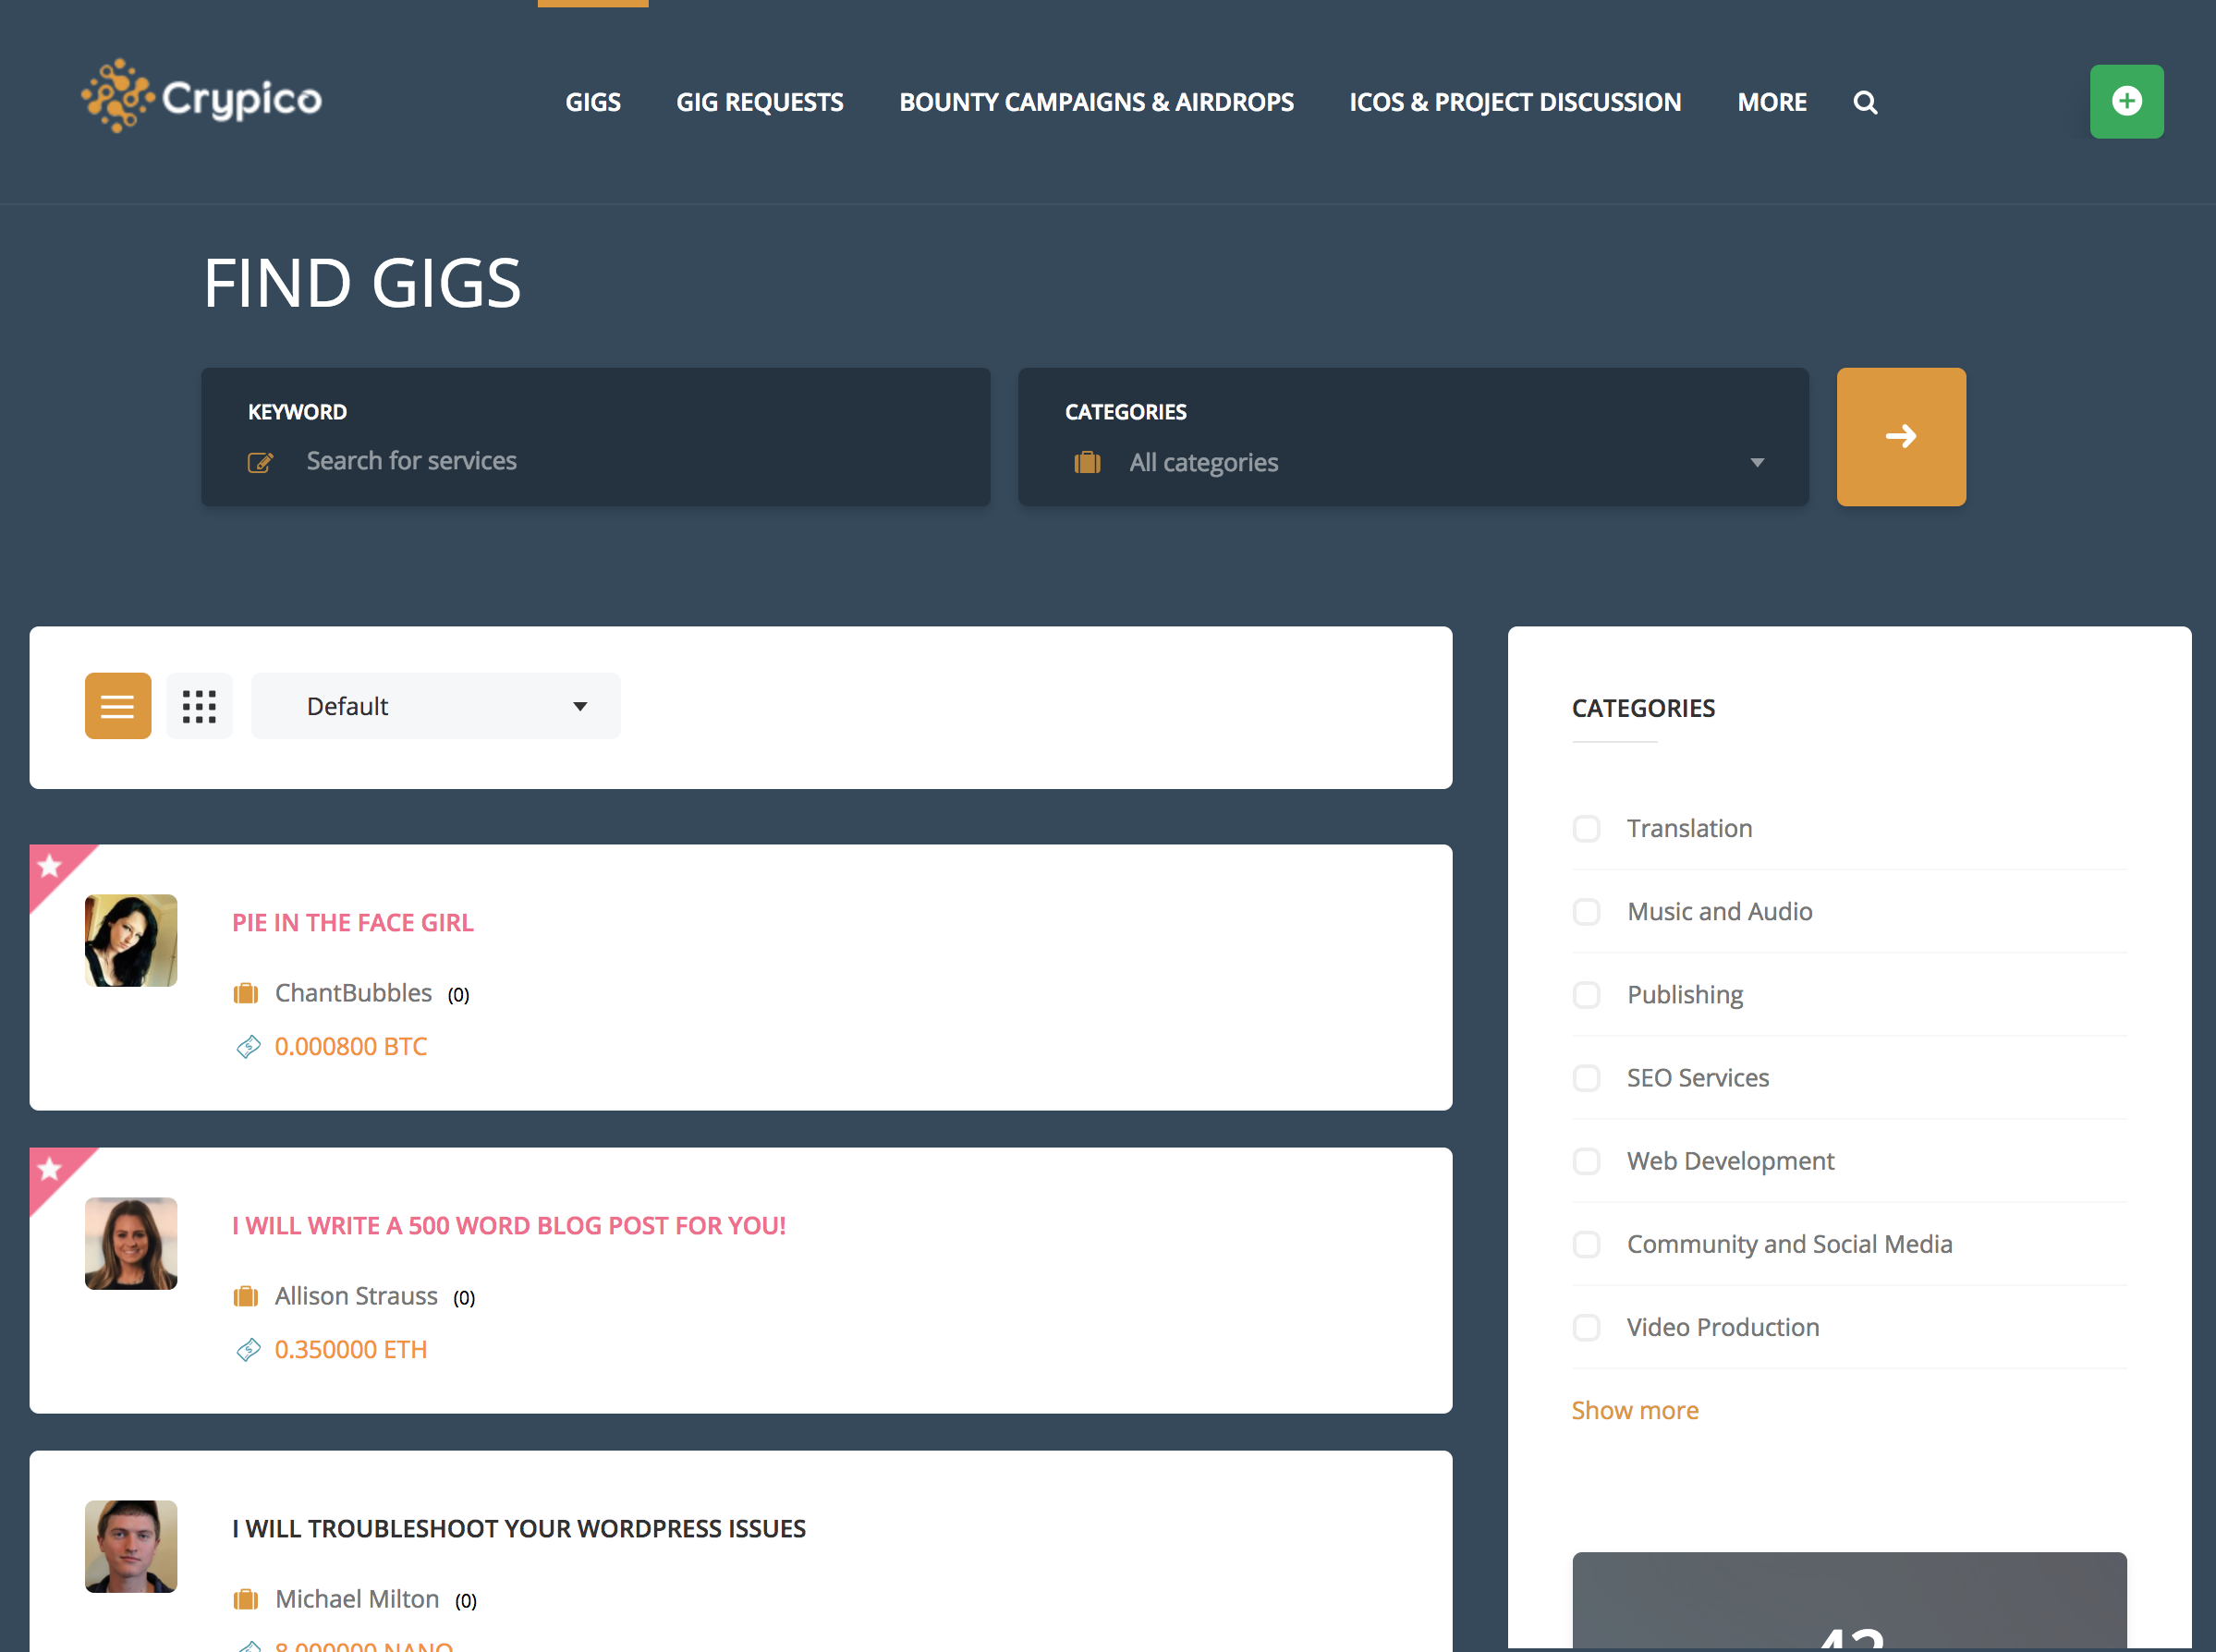Click the Search for services keyword field
This screenshot has width=2216, height=1652.
click(x=595, y=461)
